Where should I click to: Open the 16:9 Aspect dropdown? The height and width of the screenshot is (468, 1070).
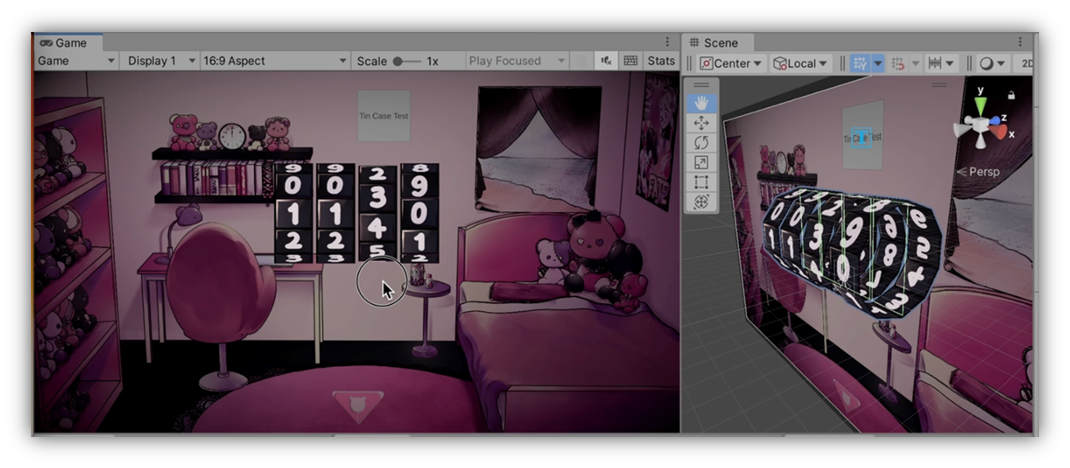pyautogui.click(x=274, y=61)
